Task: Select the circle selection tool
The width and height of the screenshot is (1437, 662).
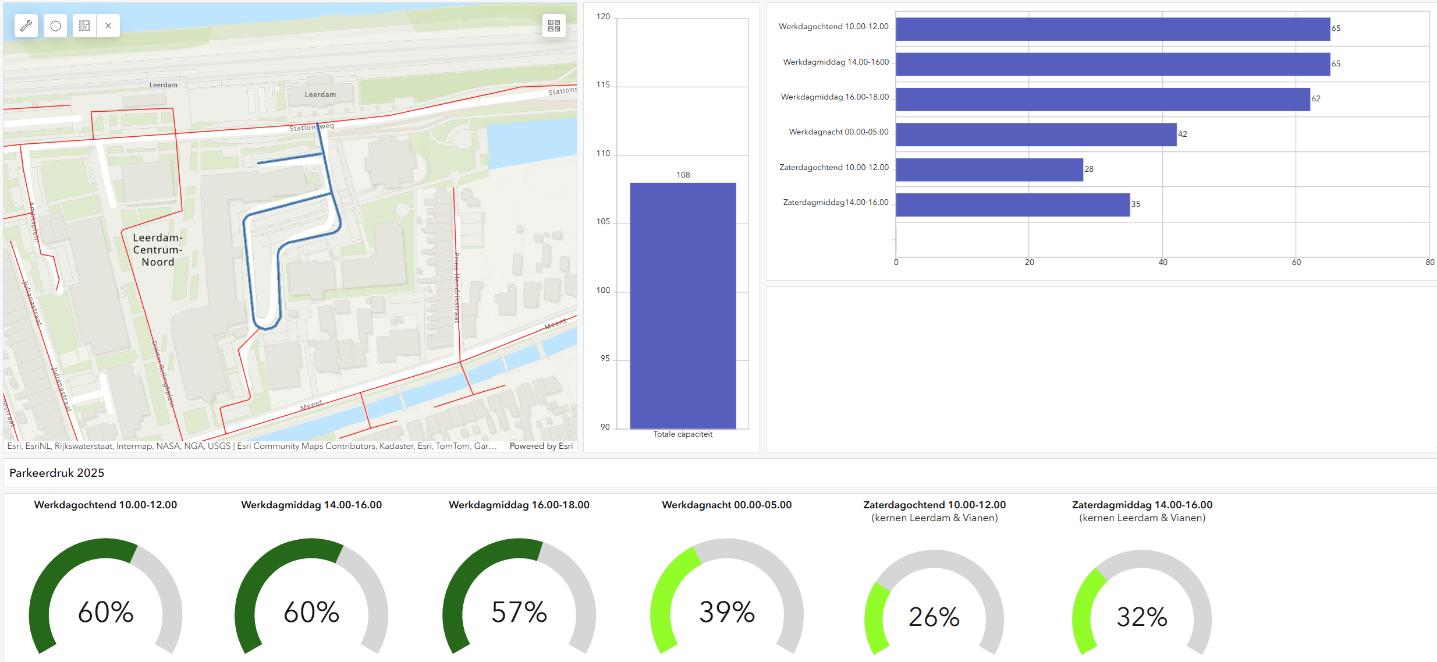Action: coord(56,26)
